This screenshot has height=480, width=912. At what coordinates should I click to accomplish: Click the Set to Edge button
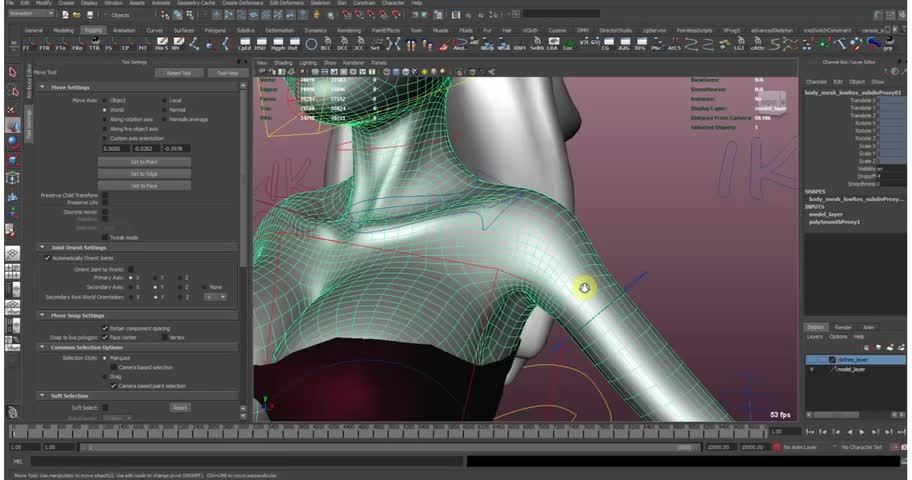pyautogui.click(x=144, y=173)
